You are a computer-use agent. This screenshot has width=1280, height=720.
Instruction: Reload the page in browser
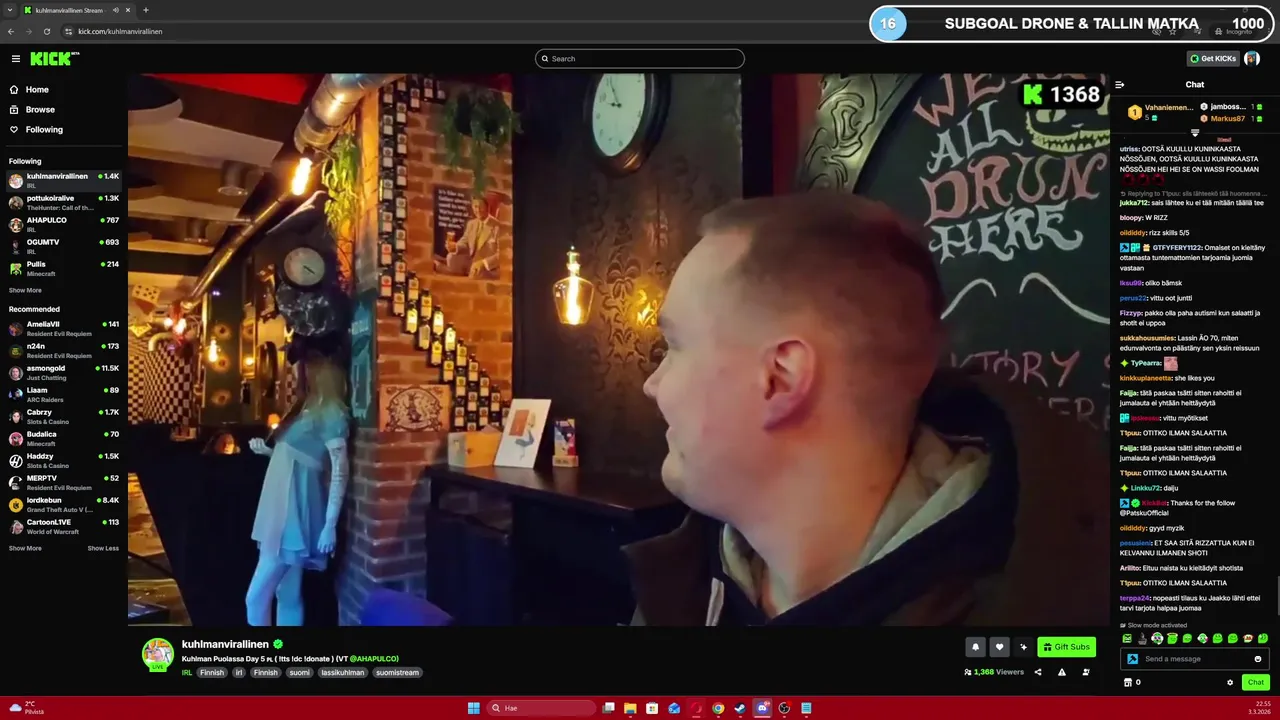(x=45, y=31)
